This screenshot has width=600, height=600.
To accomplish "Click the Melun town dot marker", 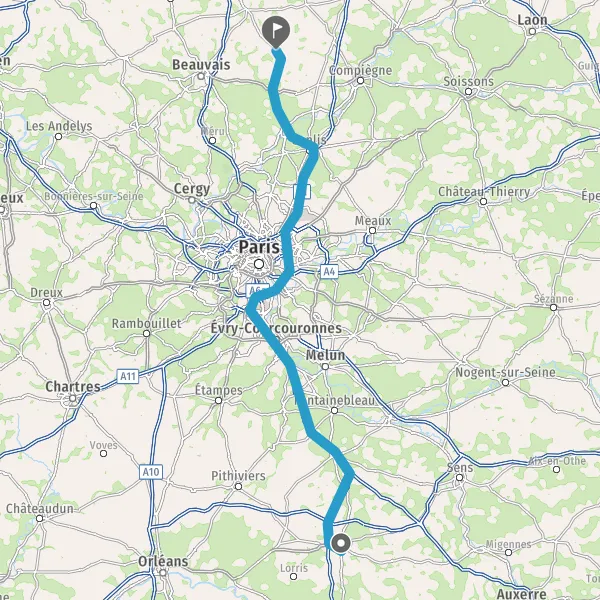I will point(325,367).
